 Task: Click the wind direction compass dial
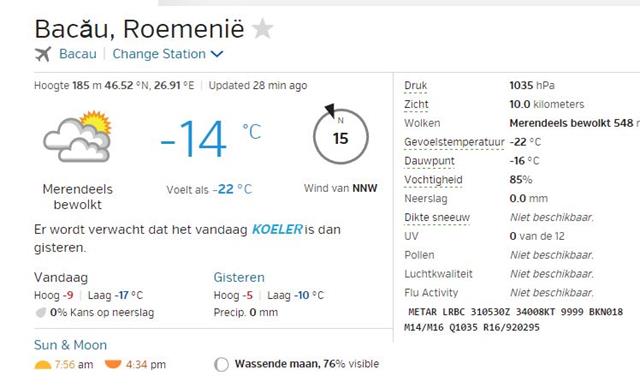click(x=341, y=135)
